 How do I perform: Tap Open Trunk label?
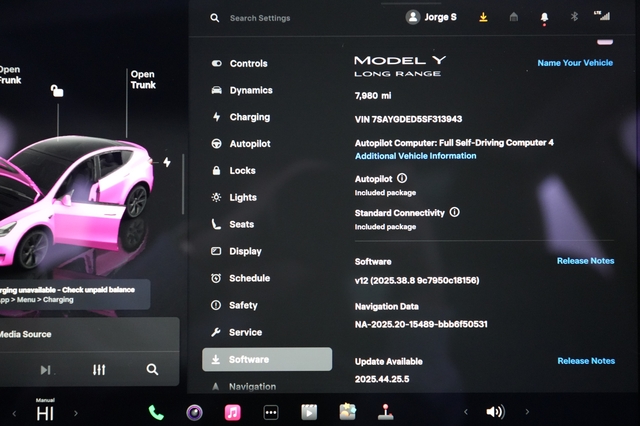(x=143, y=80)
